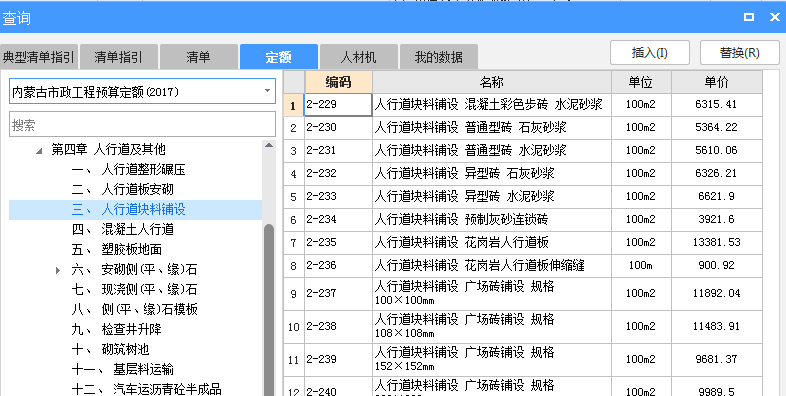The image size is (786, 396).
Task: Click the 编码 column header
Action: tap(338, 82)
